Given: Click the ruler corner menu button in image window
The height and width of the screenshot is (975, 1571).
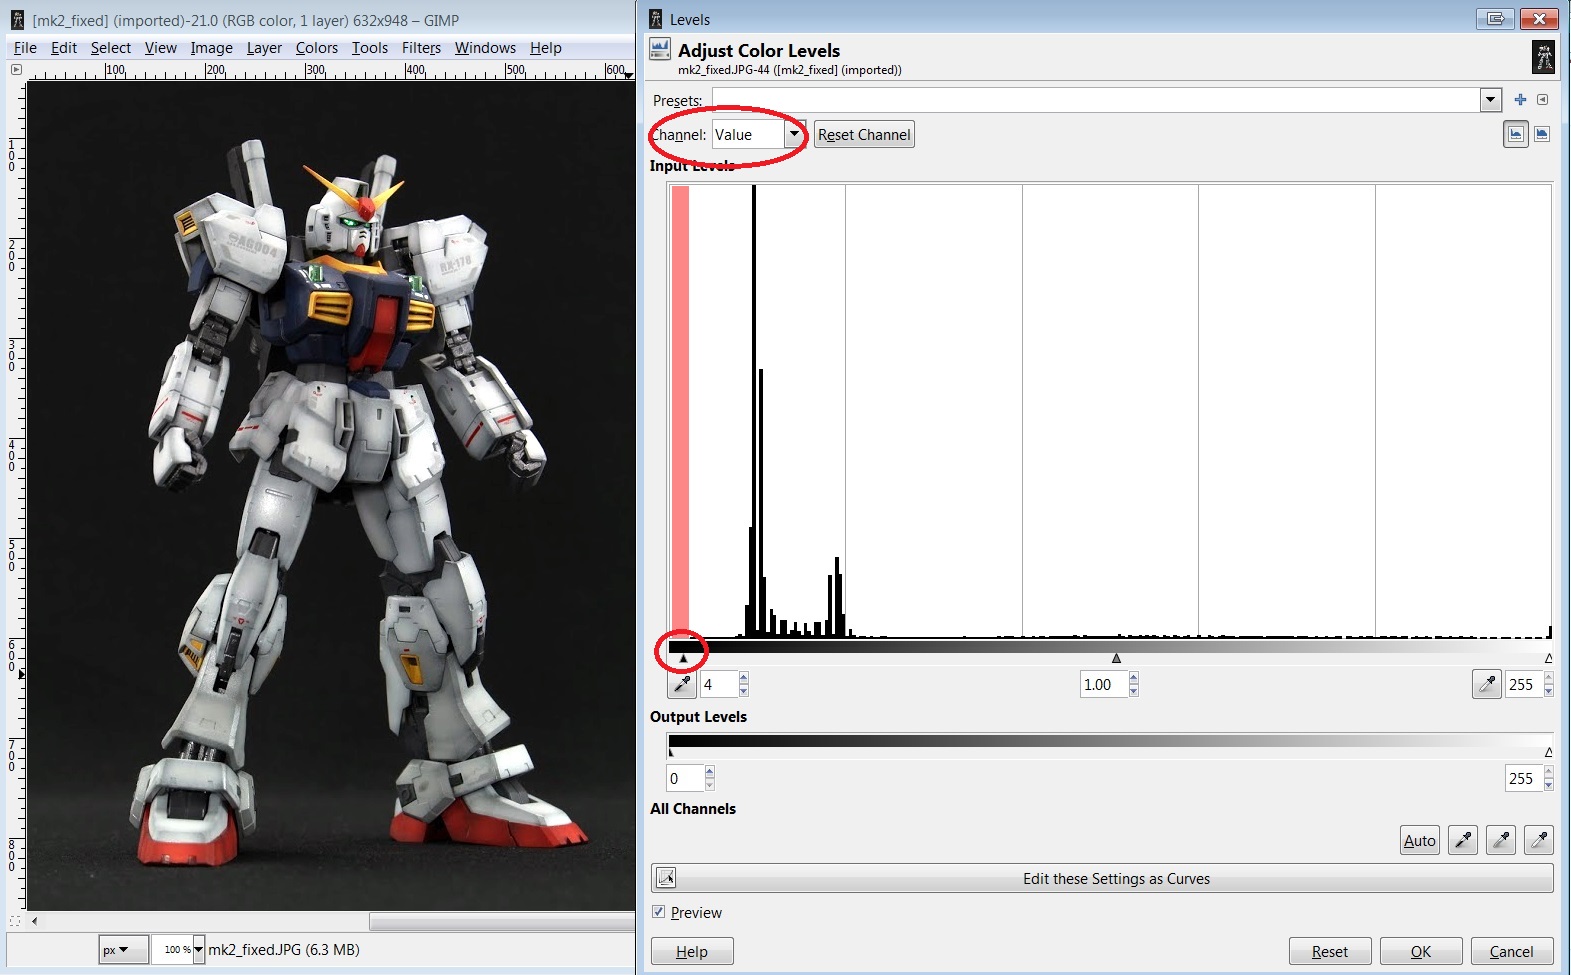Looking at the screenshot, I should (15, 70).
